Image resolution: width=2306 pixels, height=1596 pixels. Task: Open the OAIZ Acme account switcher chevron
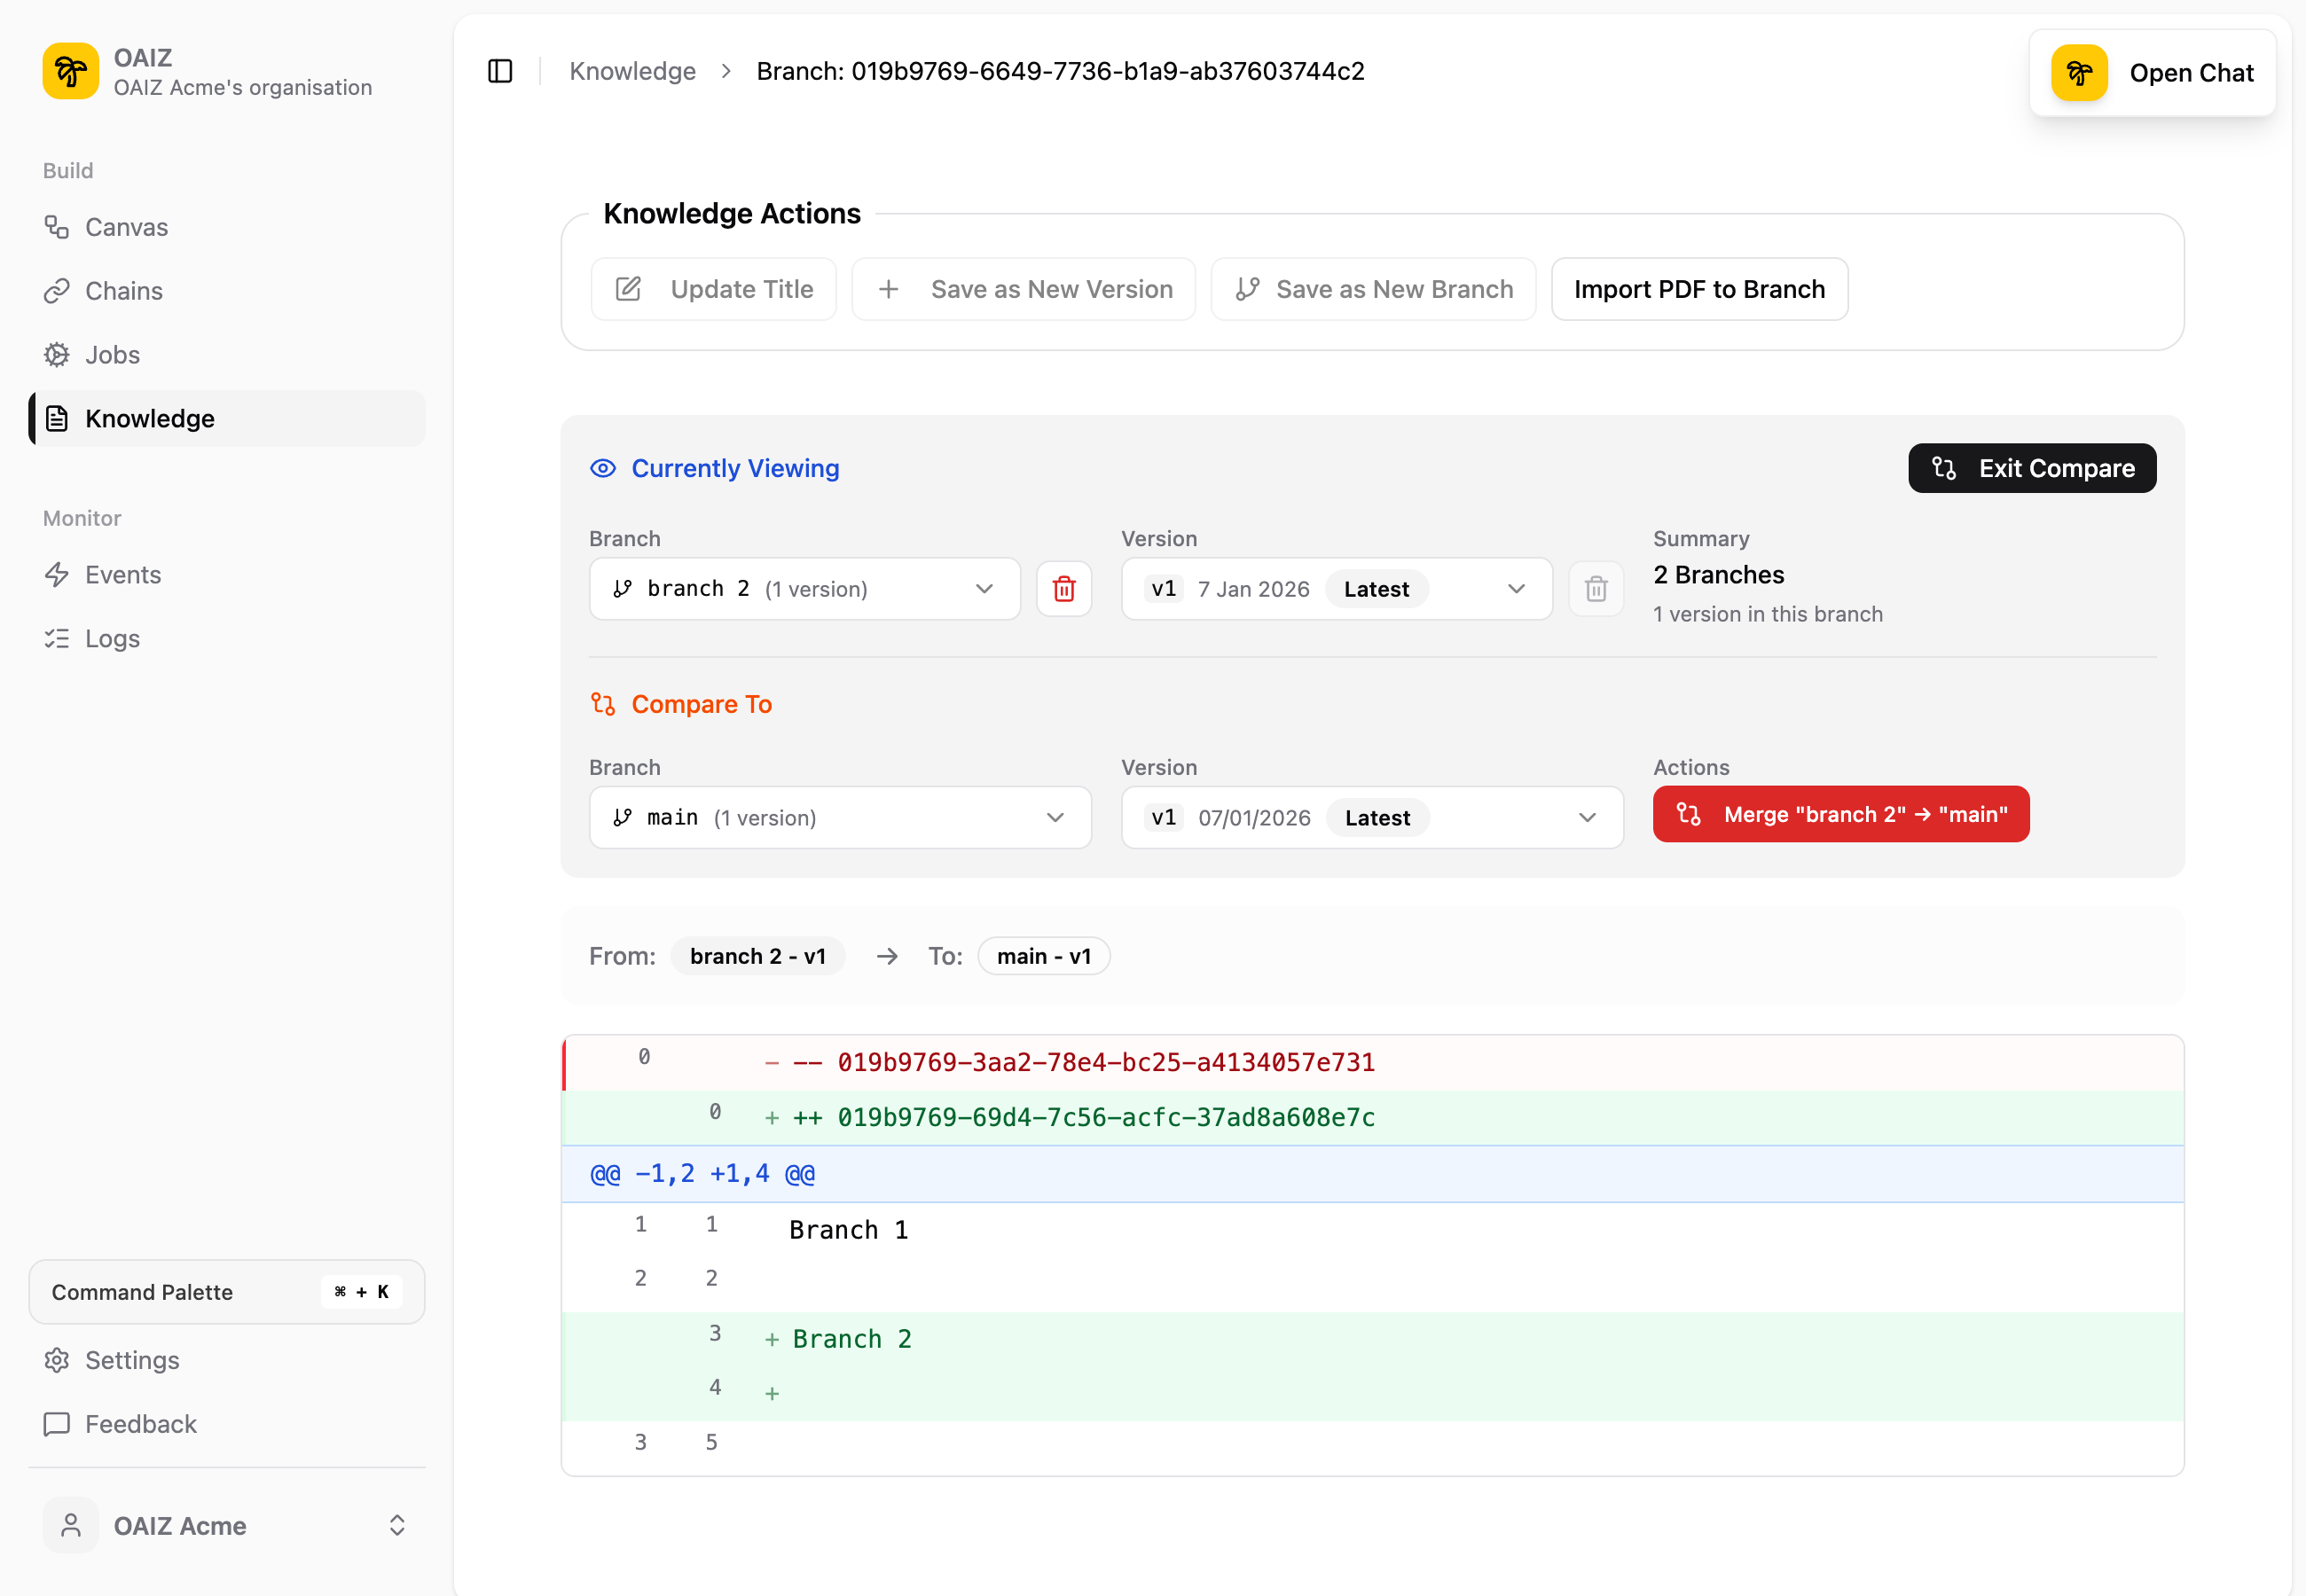click(396, 1525)
